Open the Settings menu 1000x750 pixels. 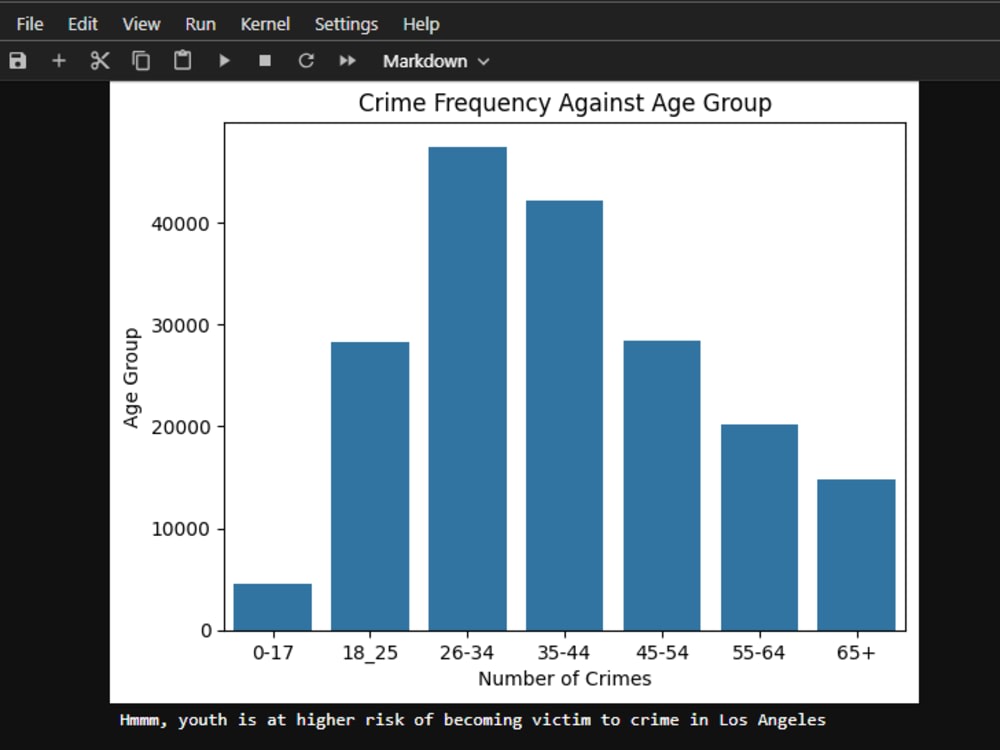[x=346, y=24]
